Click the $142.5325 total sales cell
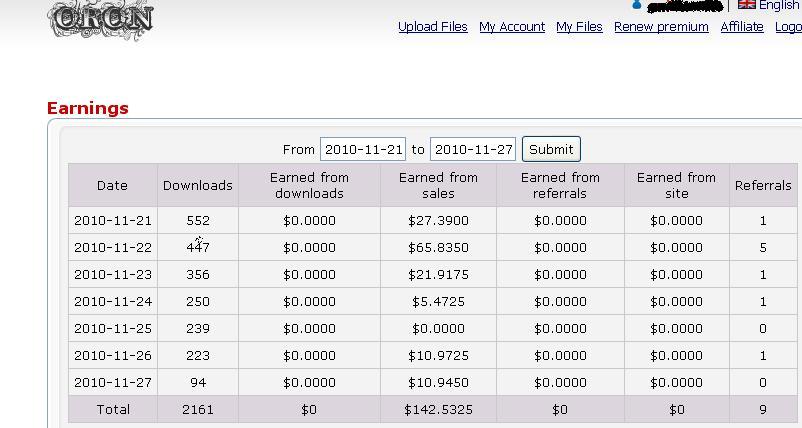 coord(438,409)
